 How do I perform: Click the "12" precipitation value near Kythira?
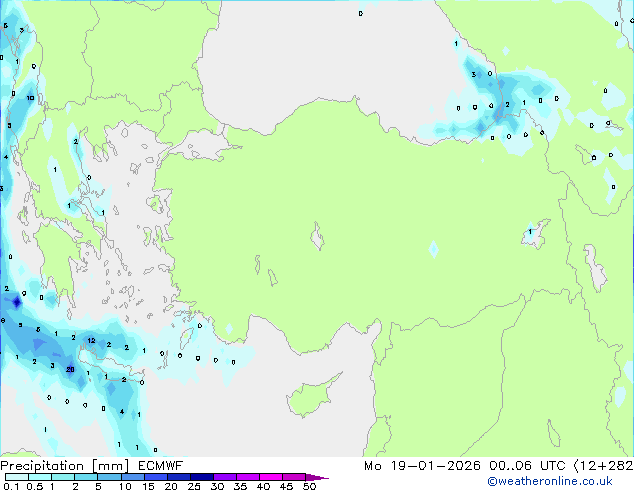point(91,340)
